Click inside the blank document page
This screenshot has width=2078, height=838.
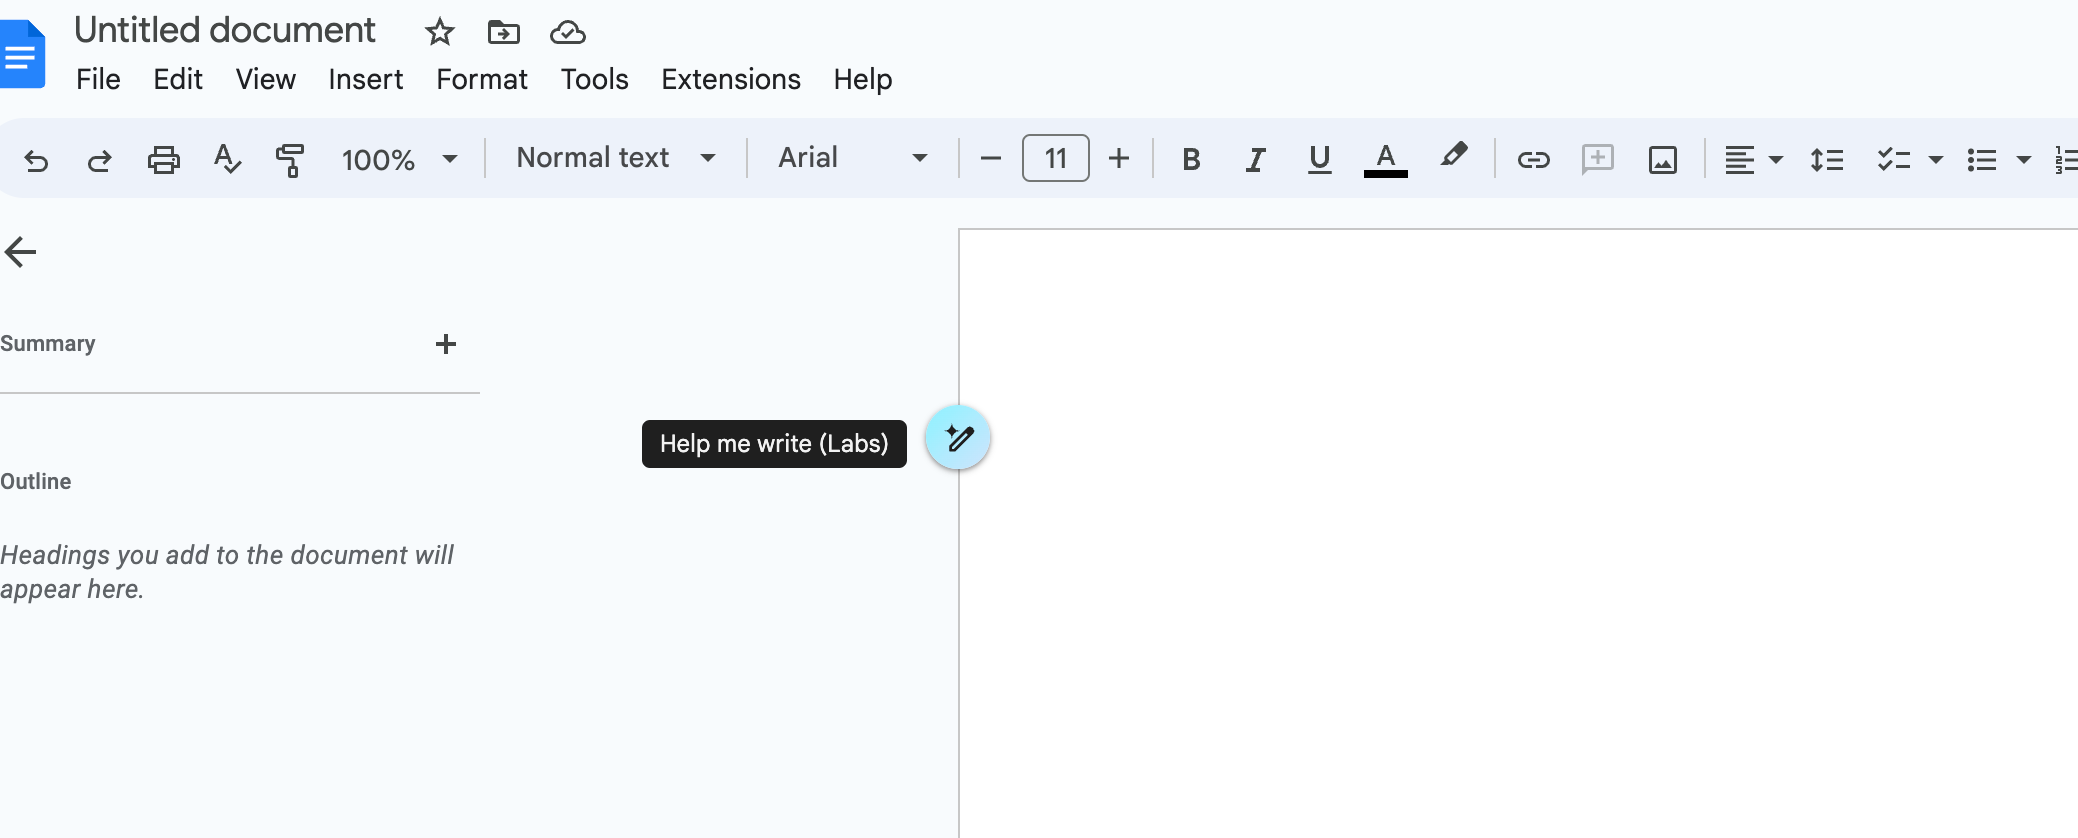(1518, 534)
